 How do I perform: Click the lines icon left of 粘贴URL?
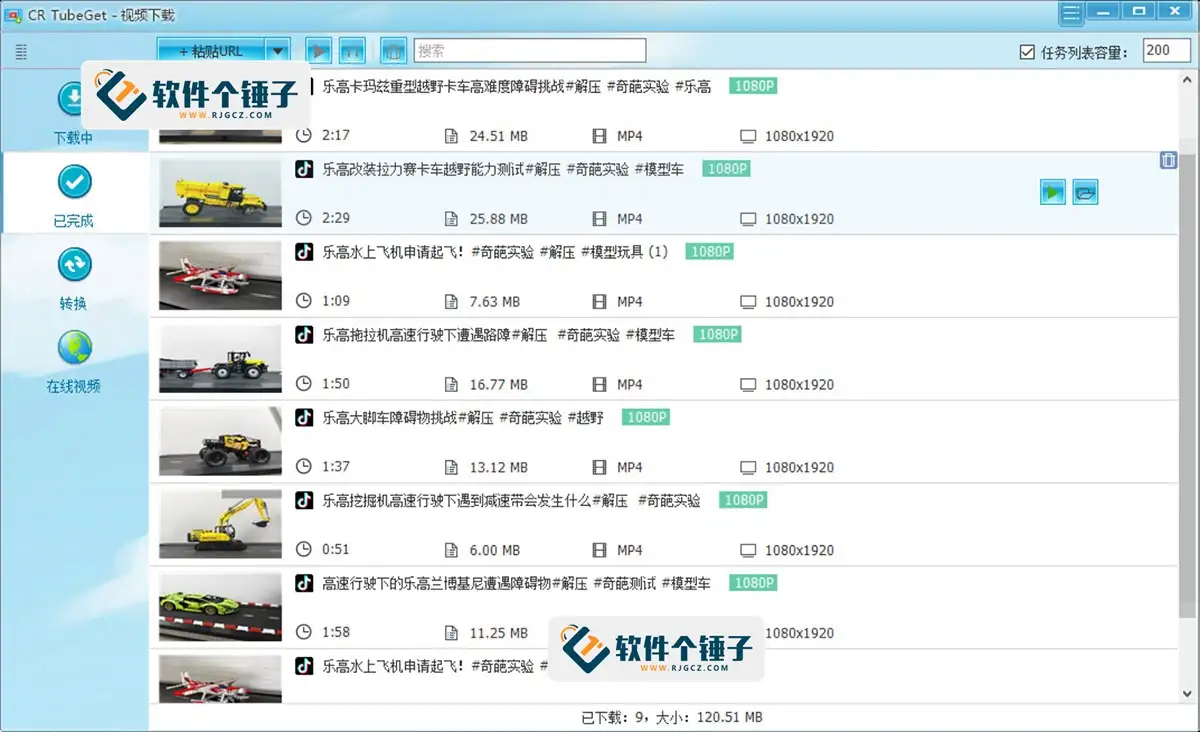(x=22, y=52)
